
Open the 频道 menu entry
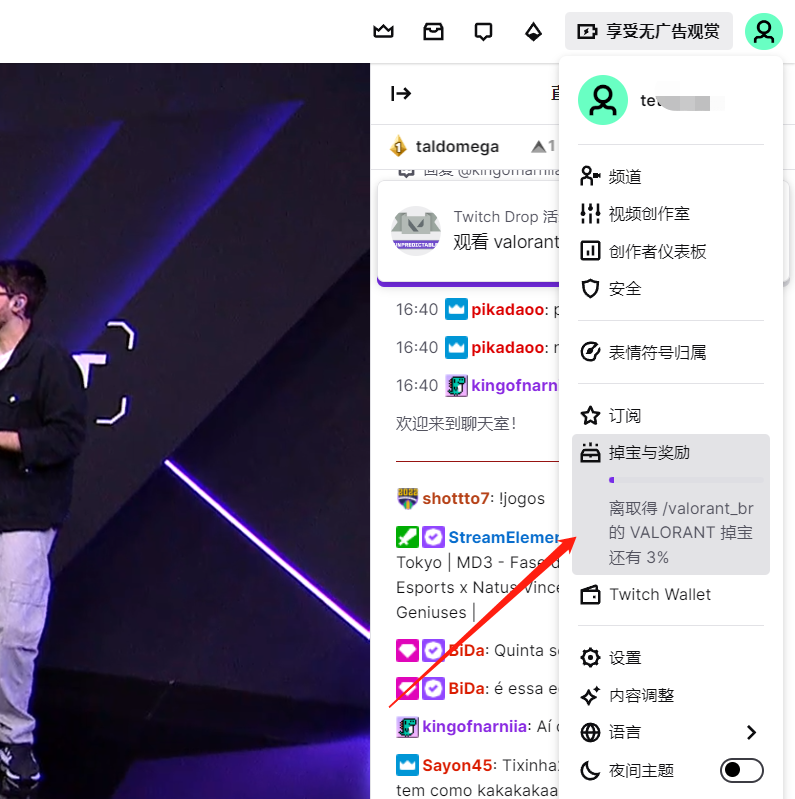[x=671, y=176]
